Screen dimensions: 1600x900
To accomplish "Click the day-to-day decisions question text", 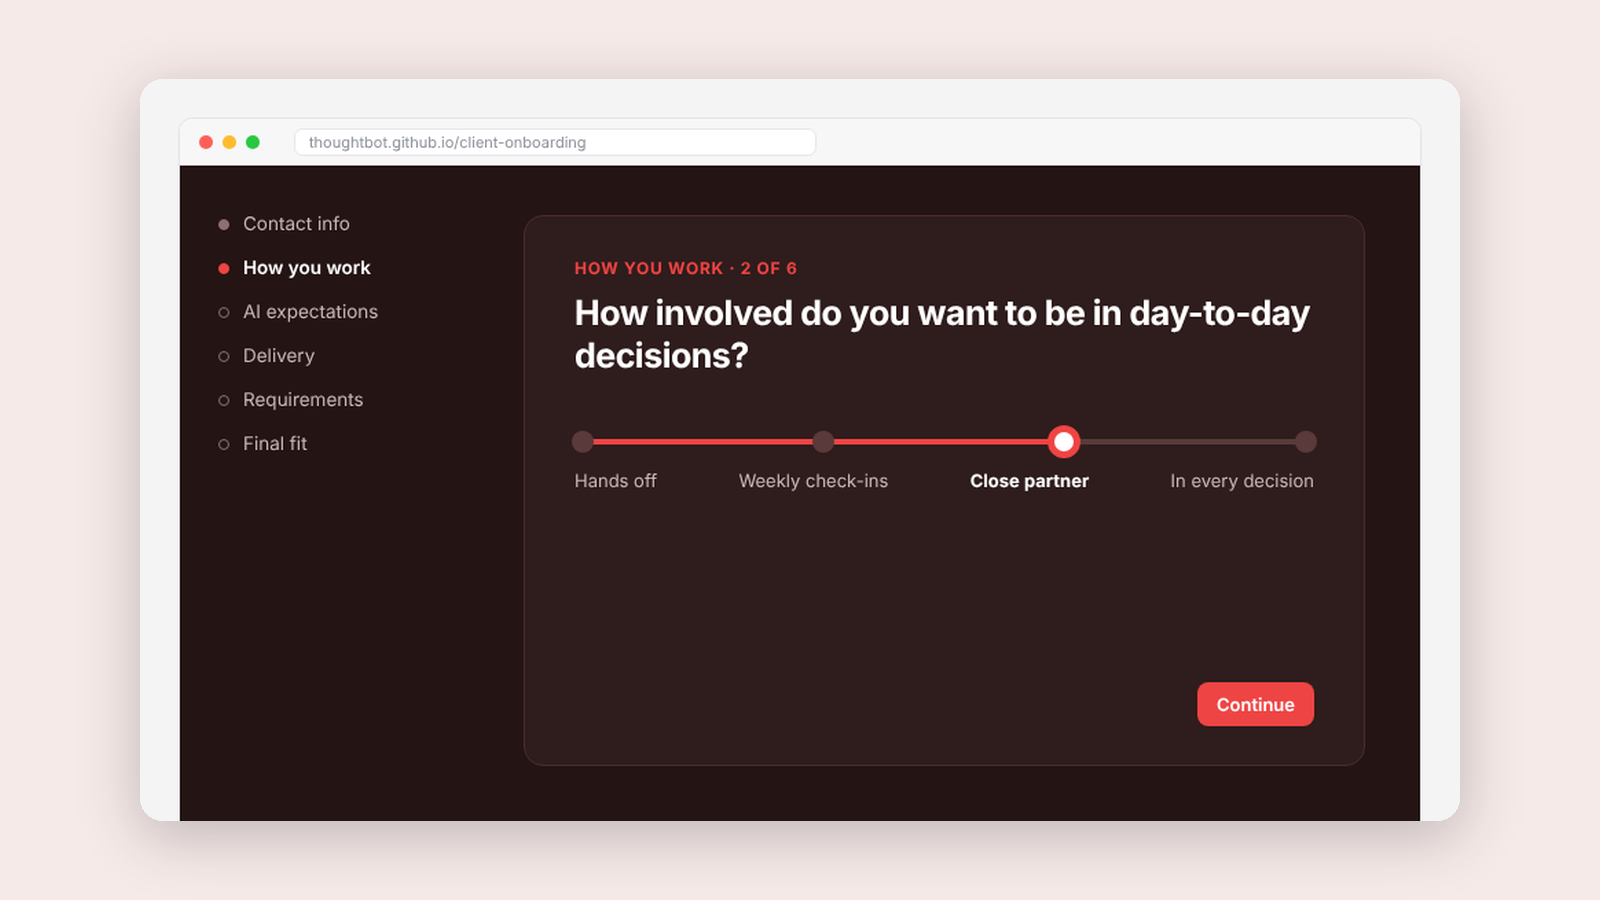I will point(942,334).
